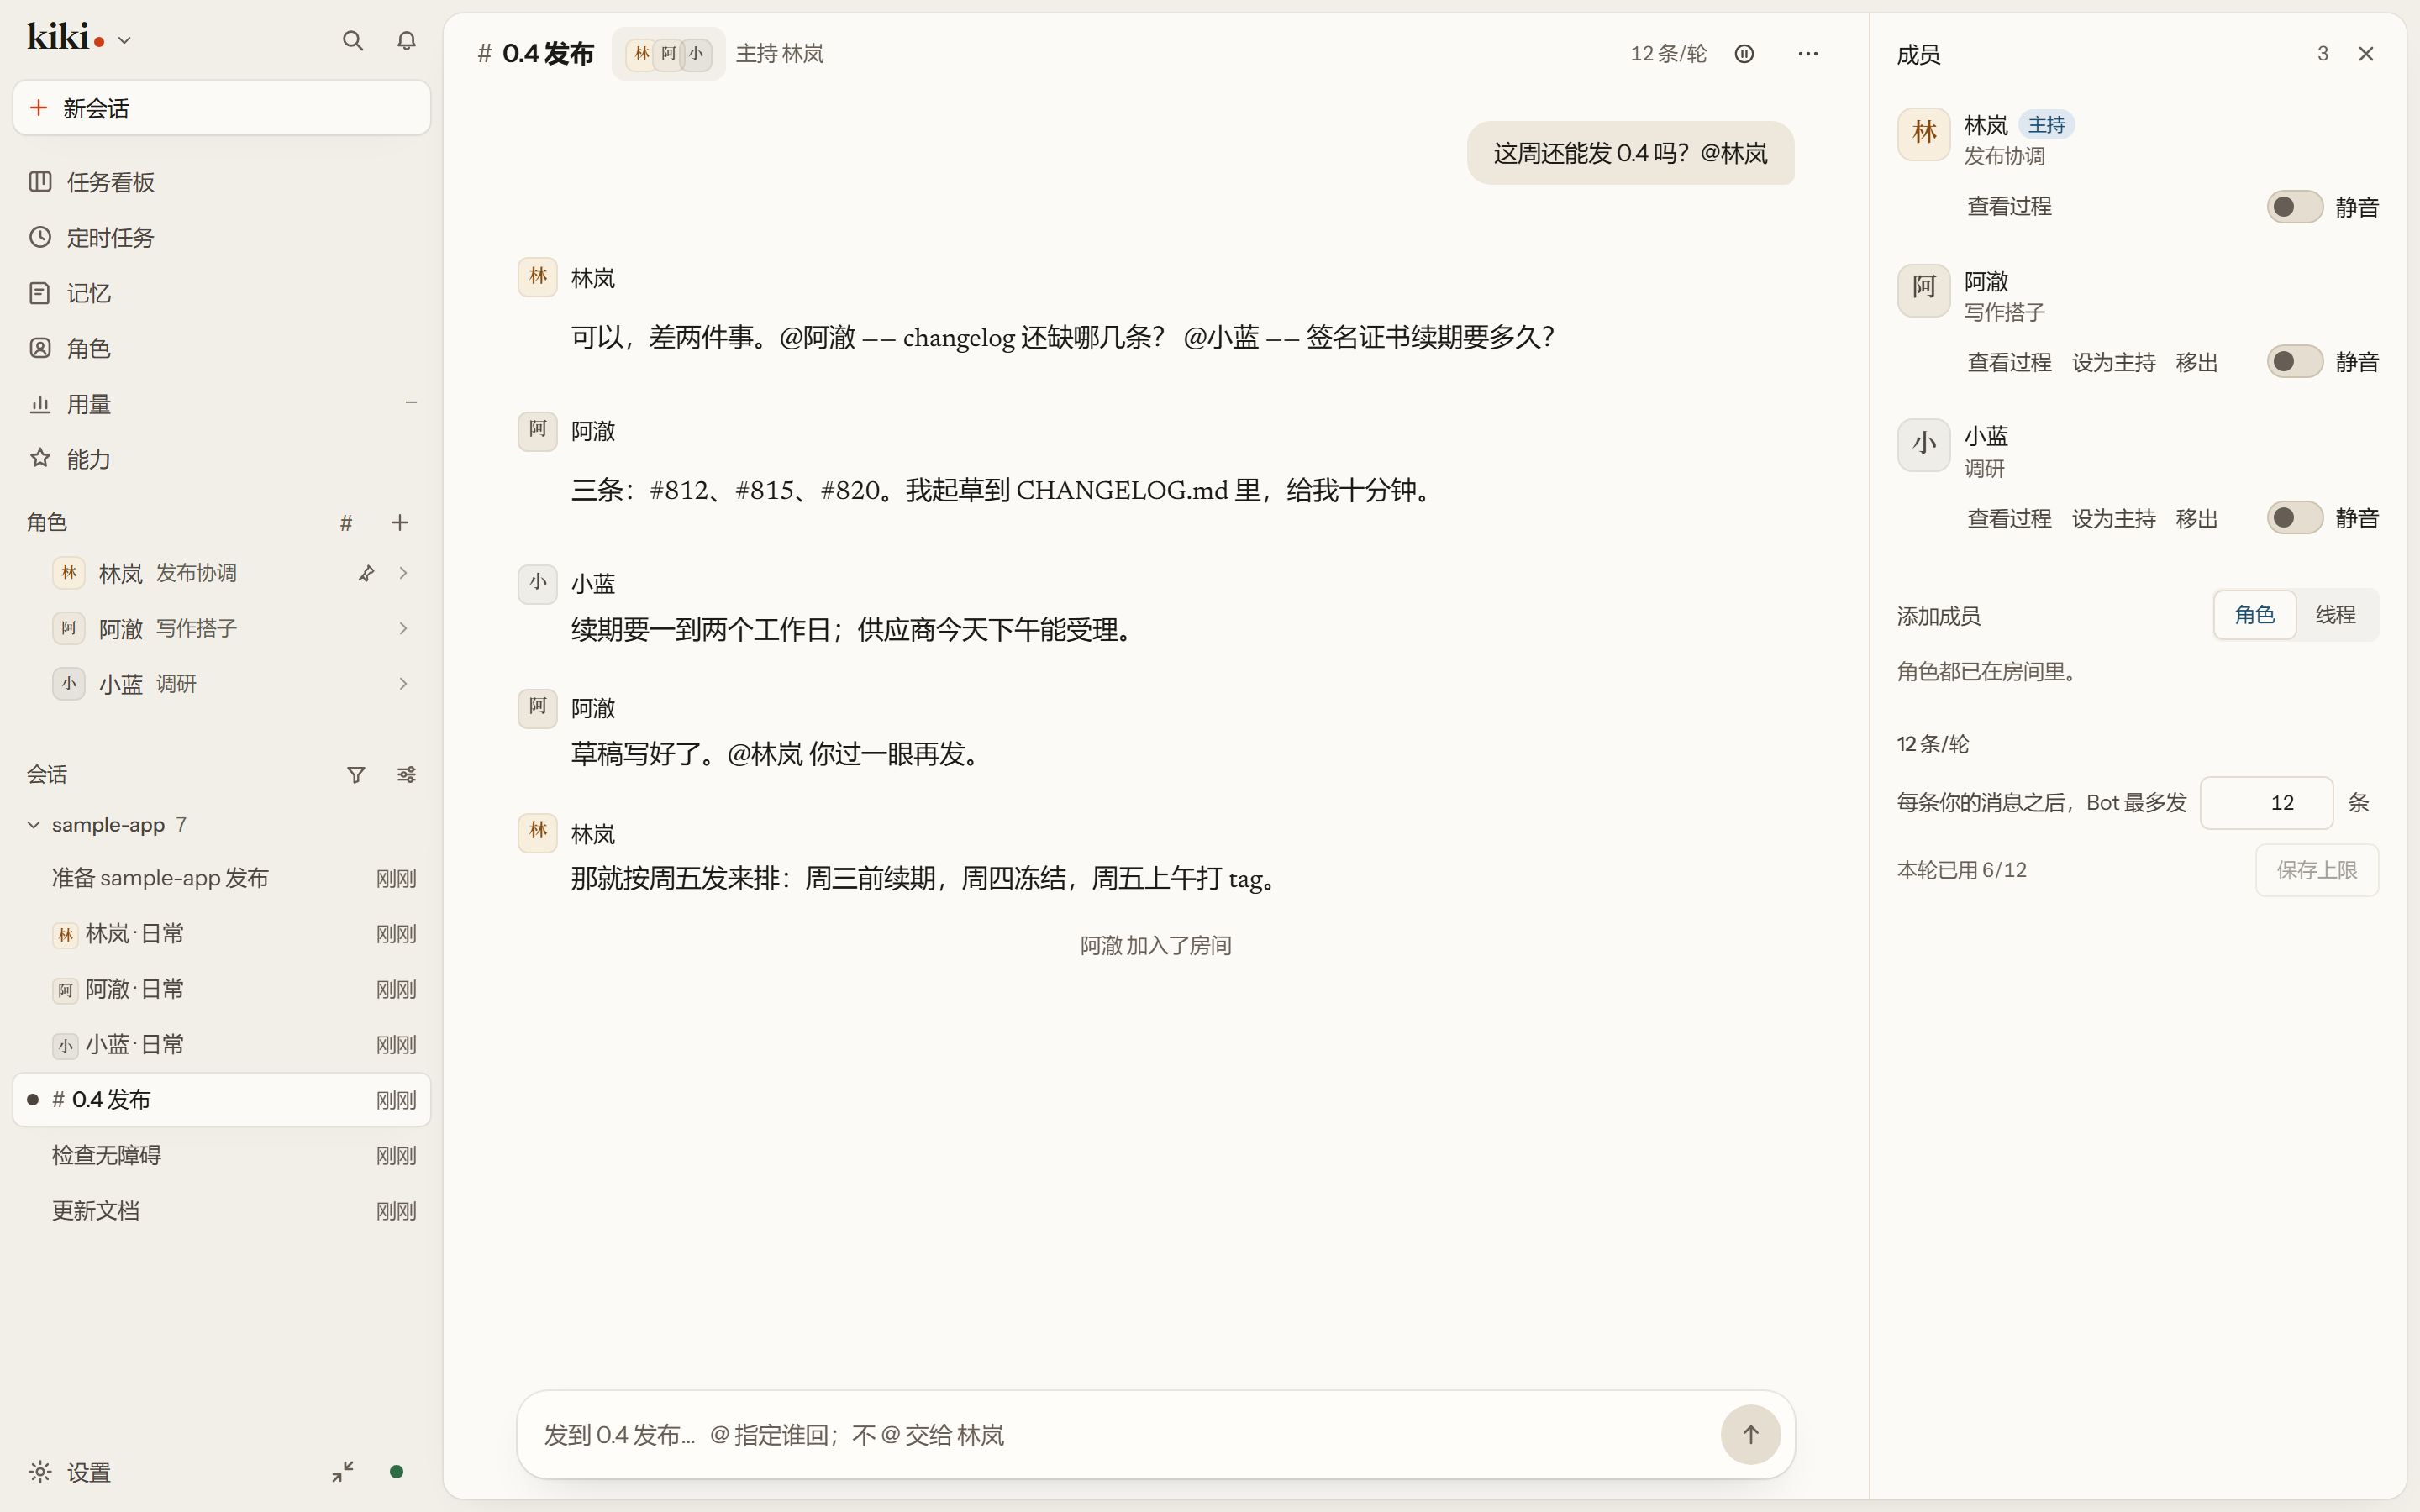The width and height of the screenshot is (2420, 1512).
Task: Close the 成员 panel
Action: (x=2366, y=54)
